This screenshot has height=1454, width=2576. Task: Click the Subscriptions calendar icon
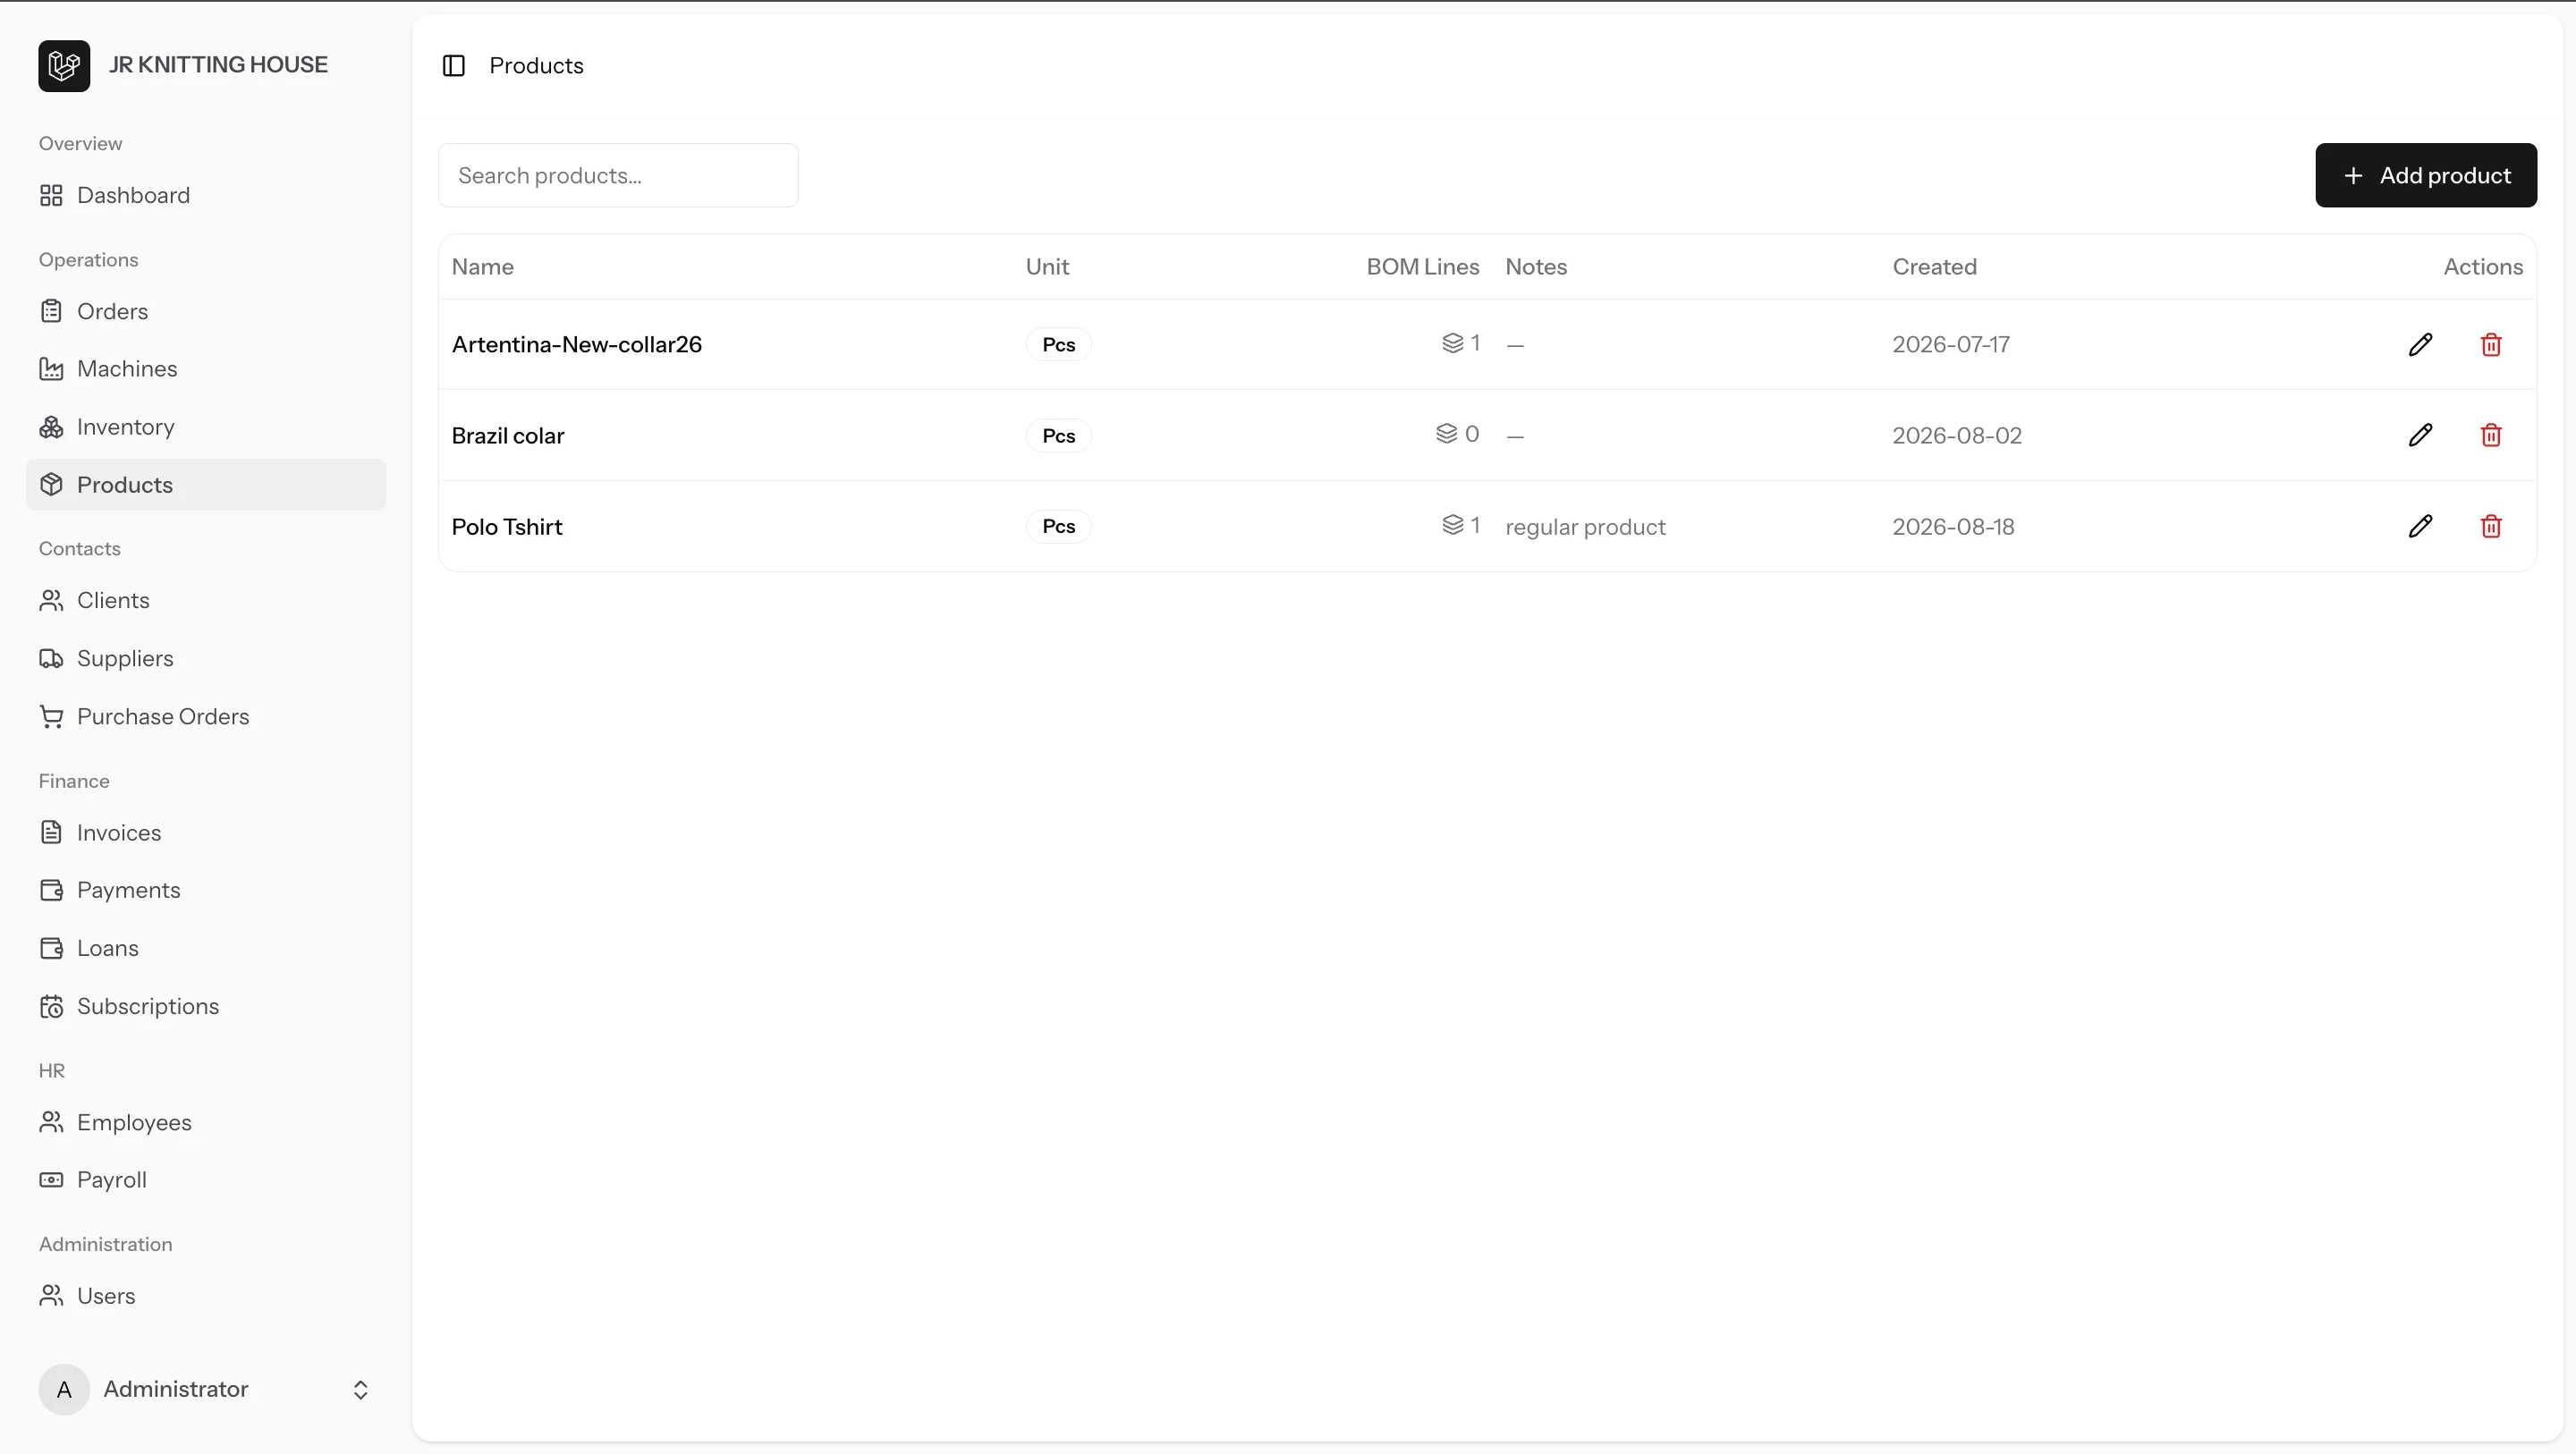click(x=51, y=1006)
